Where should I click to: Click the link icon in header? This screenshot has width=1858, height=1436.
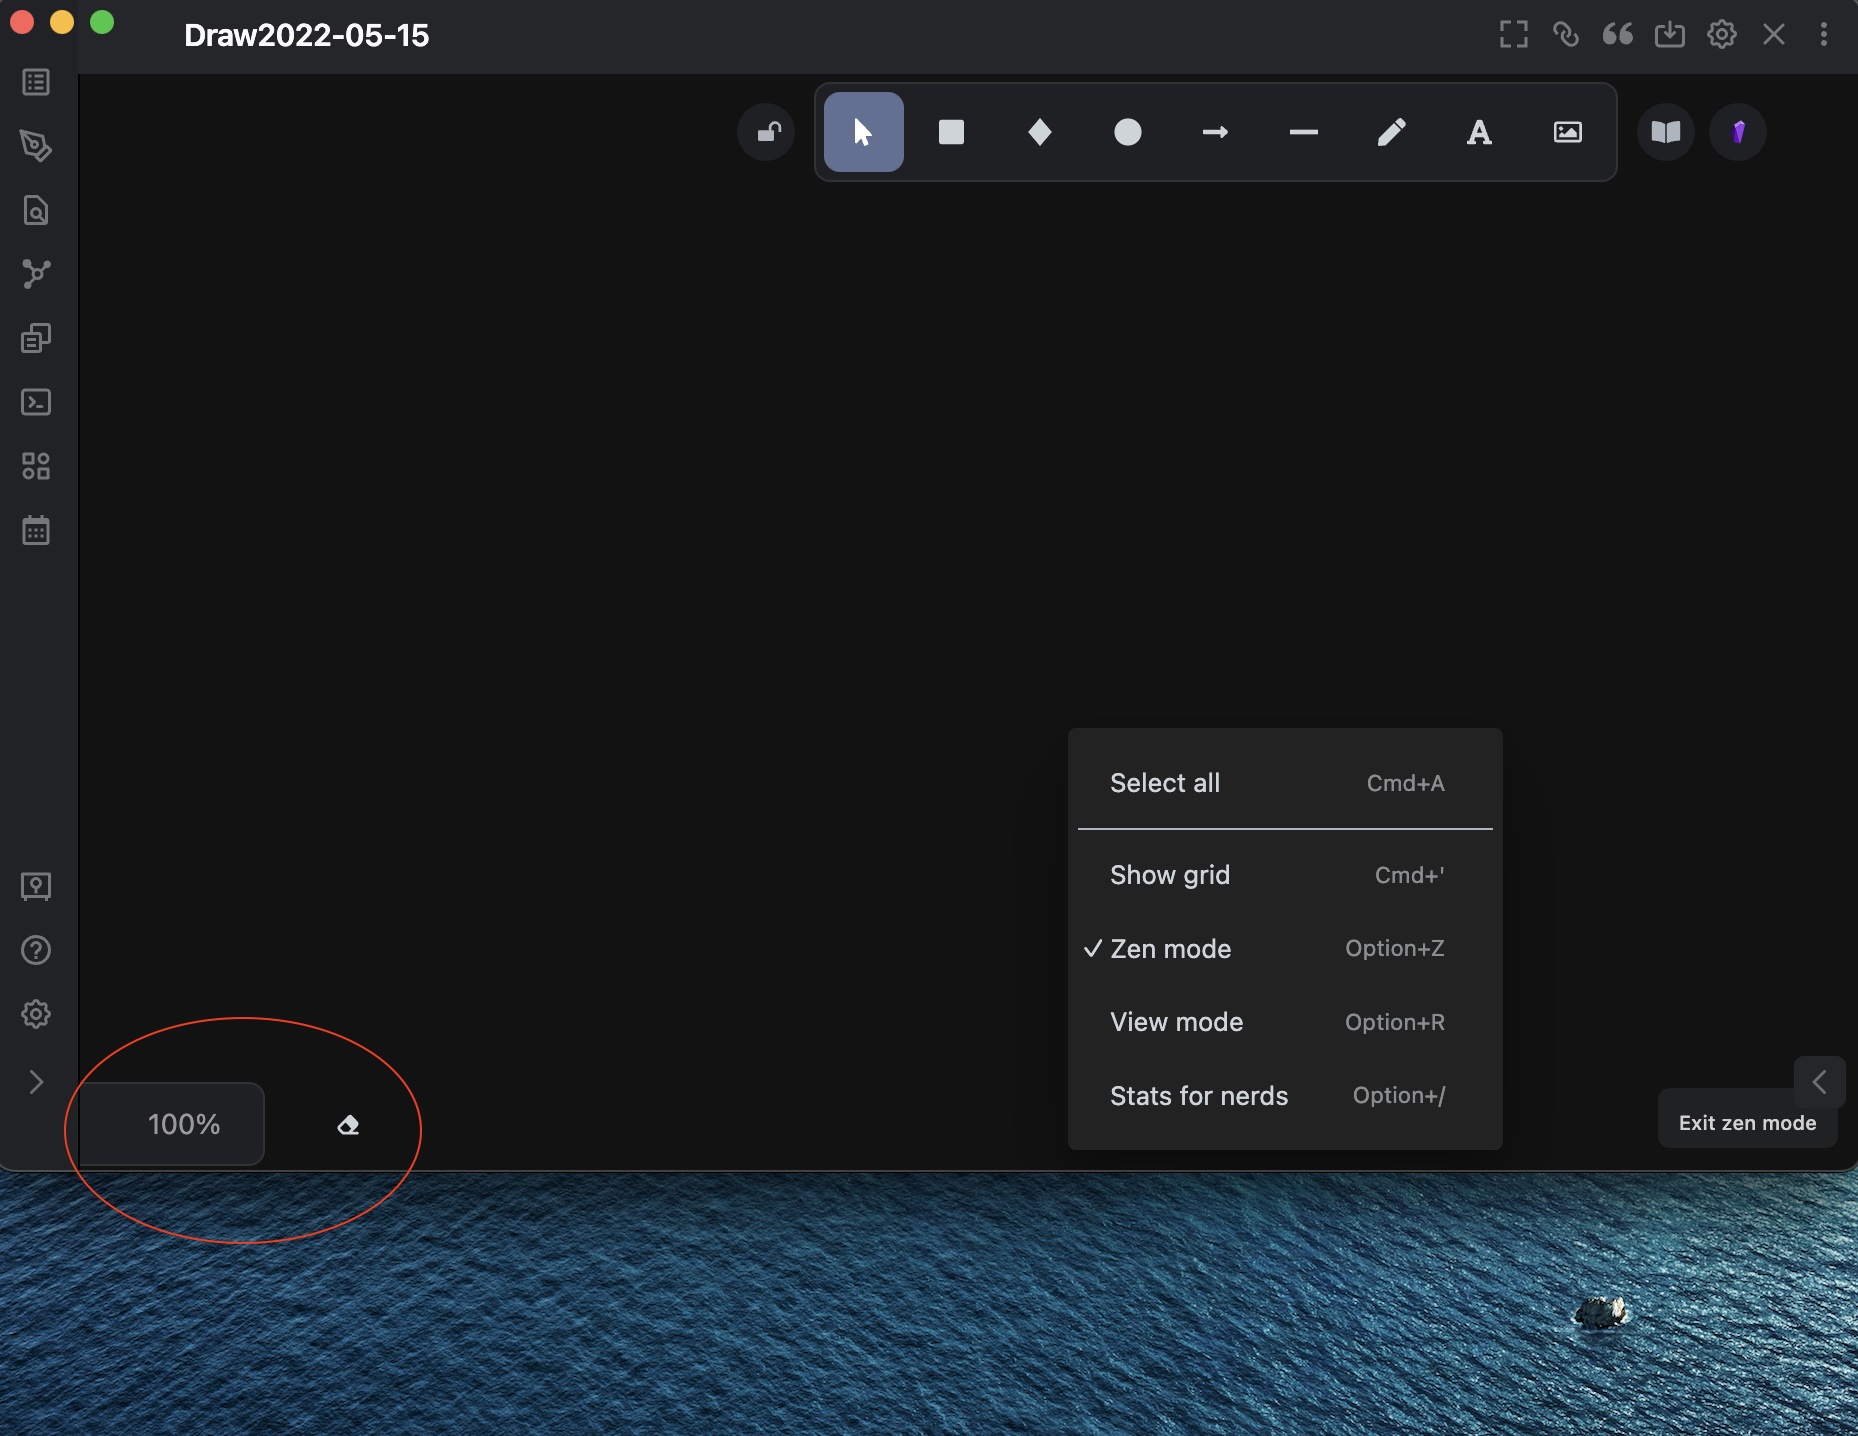[1566, 35]
